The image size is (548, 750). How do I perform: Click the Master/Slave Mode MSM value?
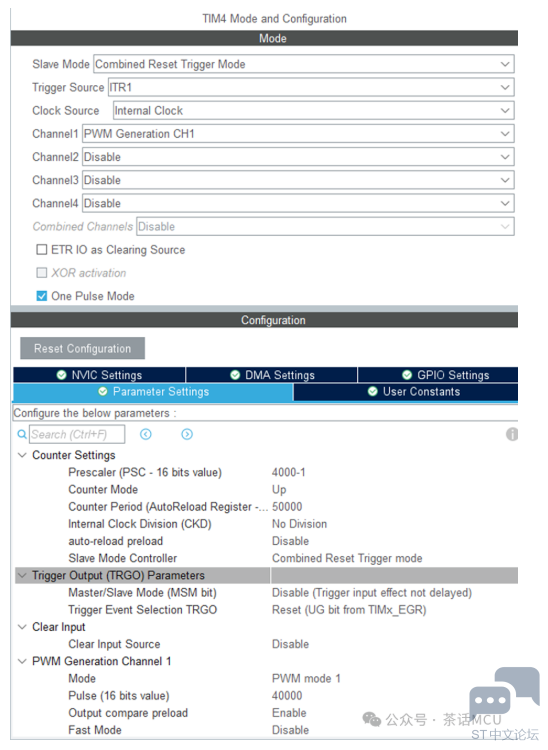click(372, 593)
